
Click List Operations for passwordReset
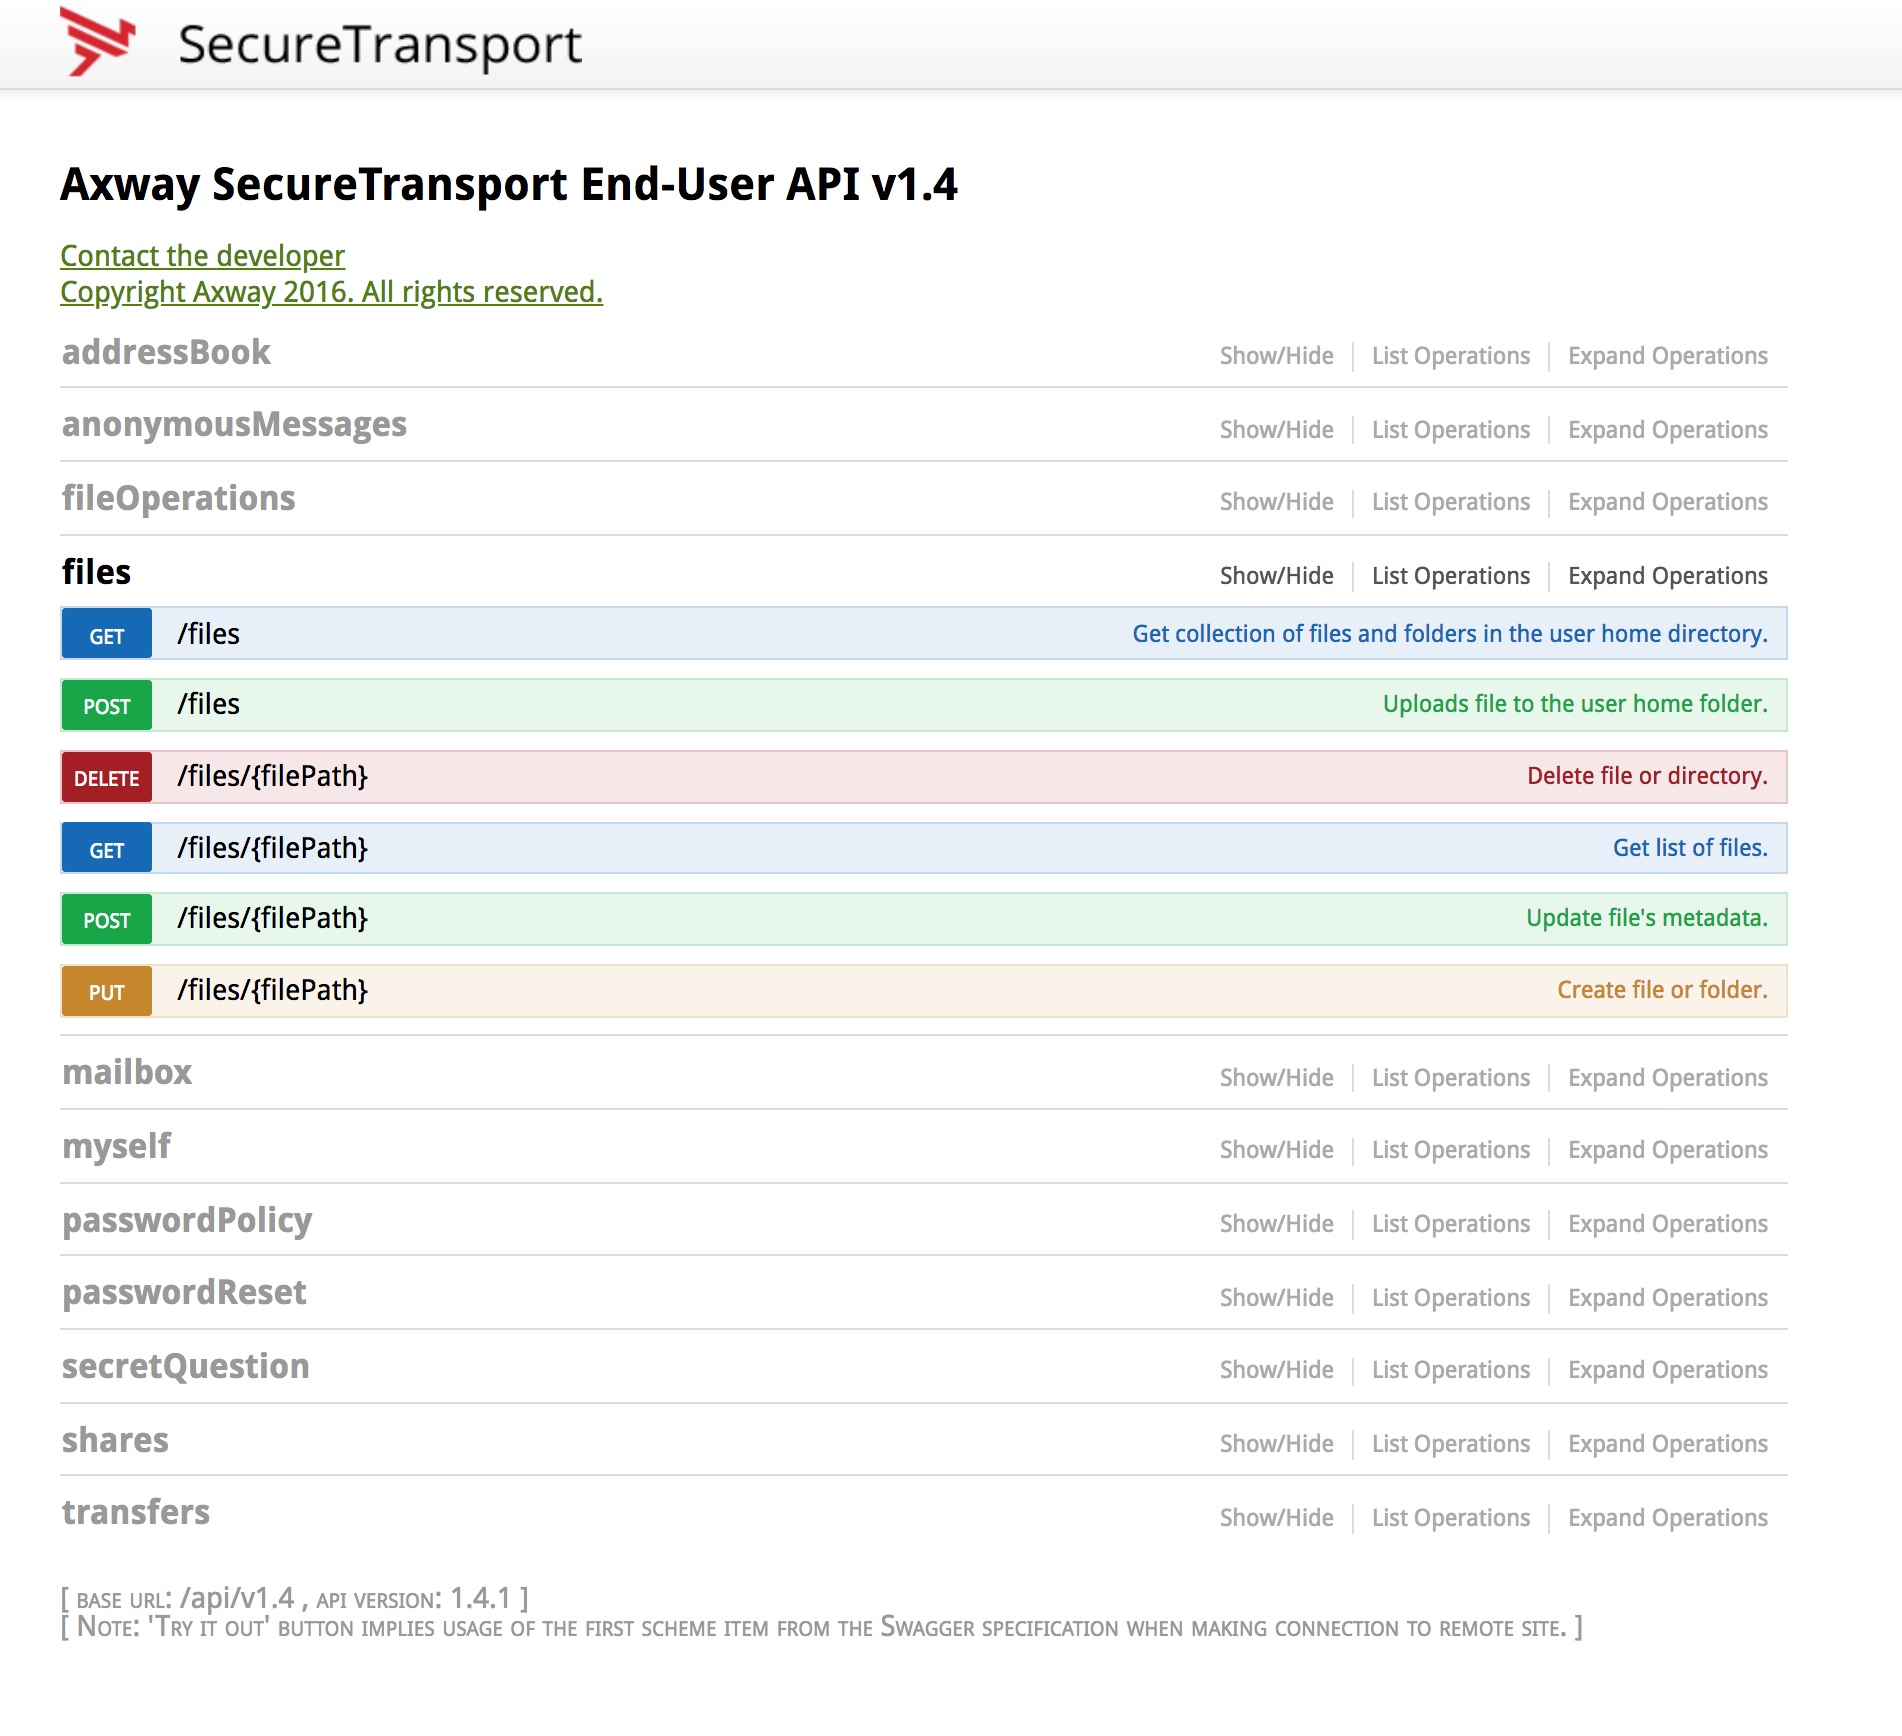tap(1450, 1298)
